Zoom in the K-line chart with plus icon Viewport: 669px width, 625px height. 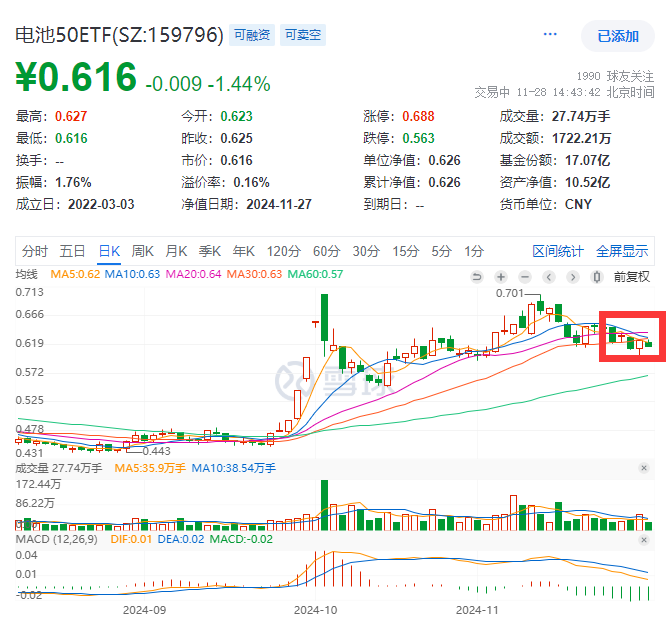point(501,277)
